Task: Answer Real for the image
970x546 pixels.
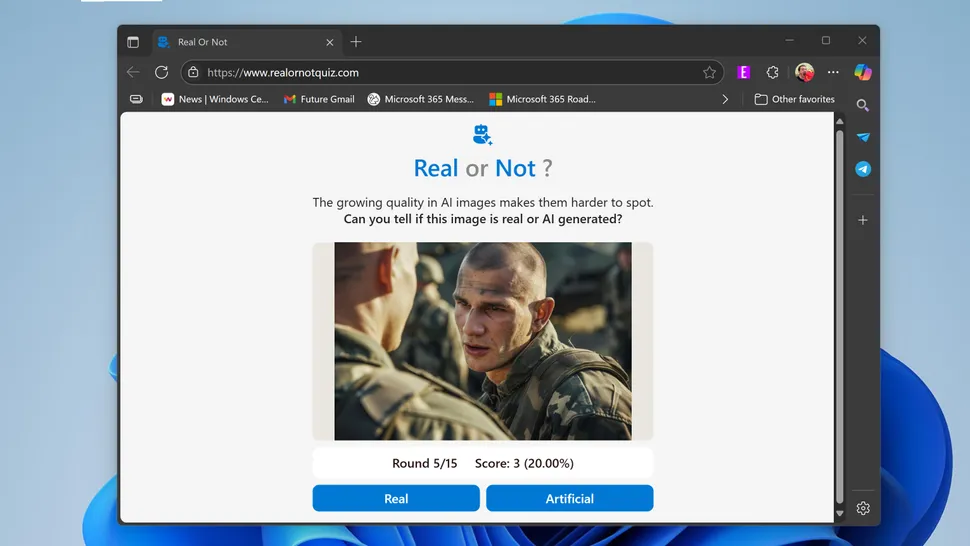Action: tap(396, 498)
